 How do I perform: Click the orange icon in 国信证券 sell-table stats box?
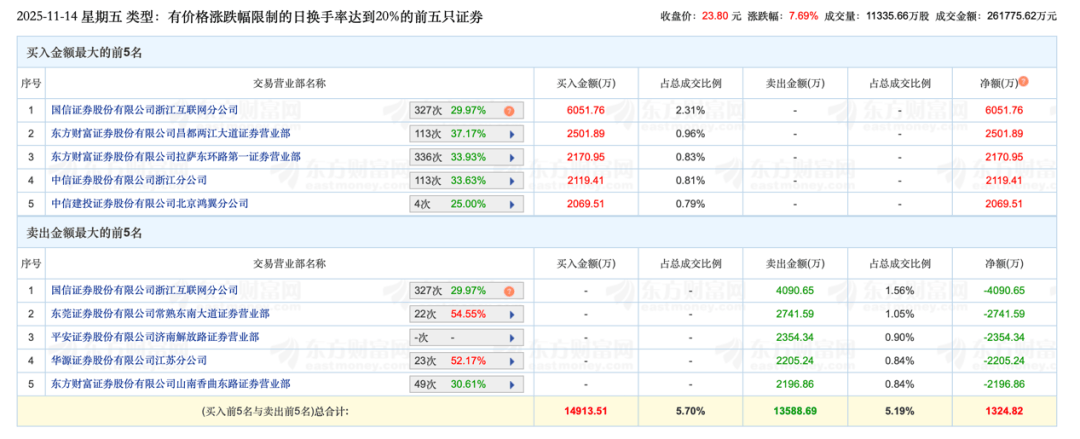508,291
